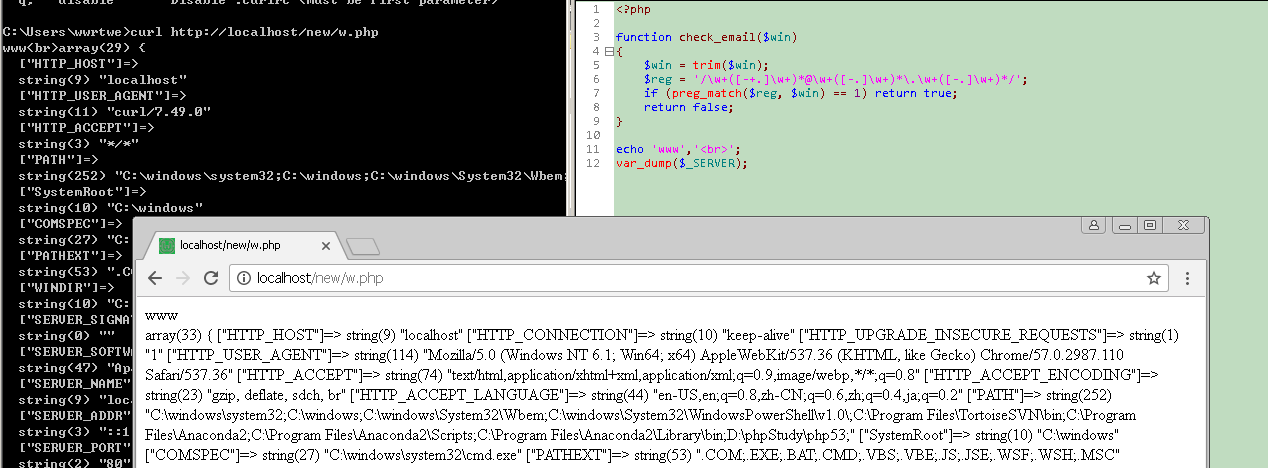The image size is (1268, 468).
Task: Open a new Chrome tab
Action: [x=362, y=245]
